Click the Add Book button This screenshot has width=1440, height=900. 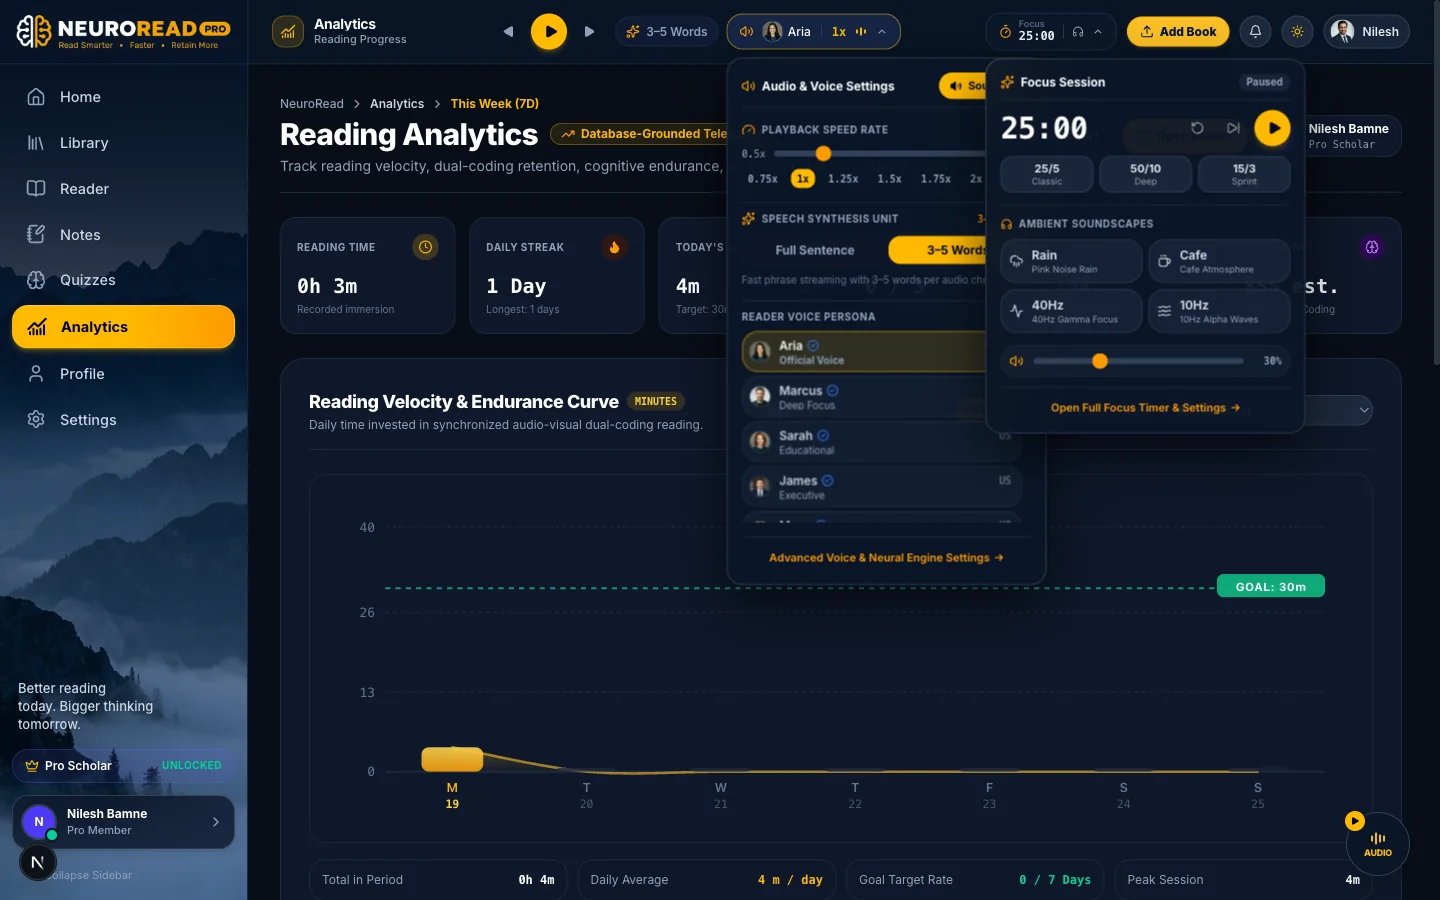coord(1178,32)
